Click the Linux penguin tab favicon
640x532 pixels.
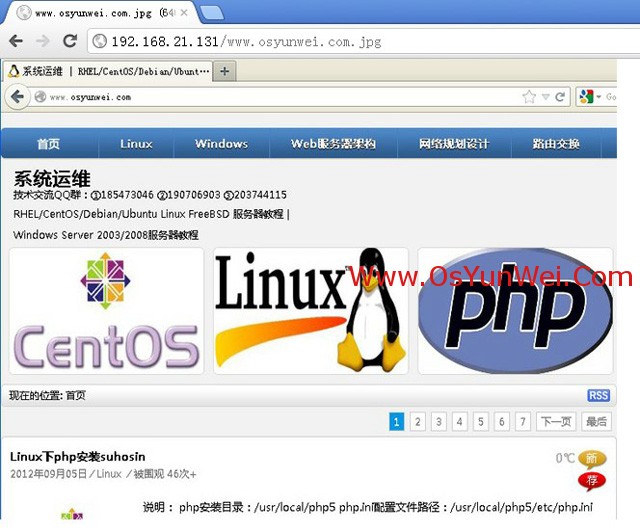coord(14,71)
